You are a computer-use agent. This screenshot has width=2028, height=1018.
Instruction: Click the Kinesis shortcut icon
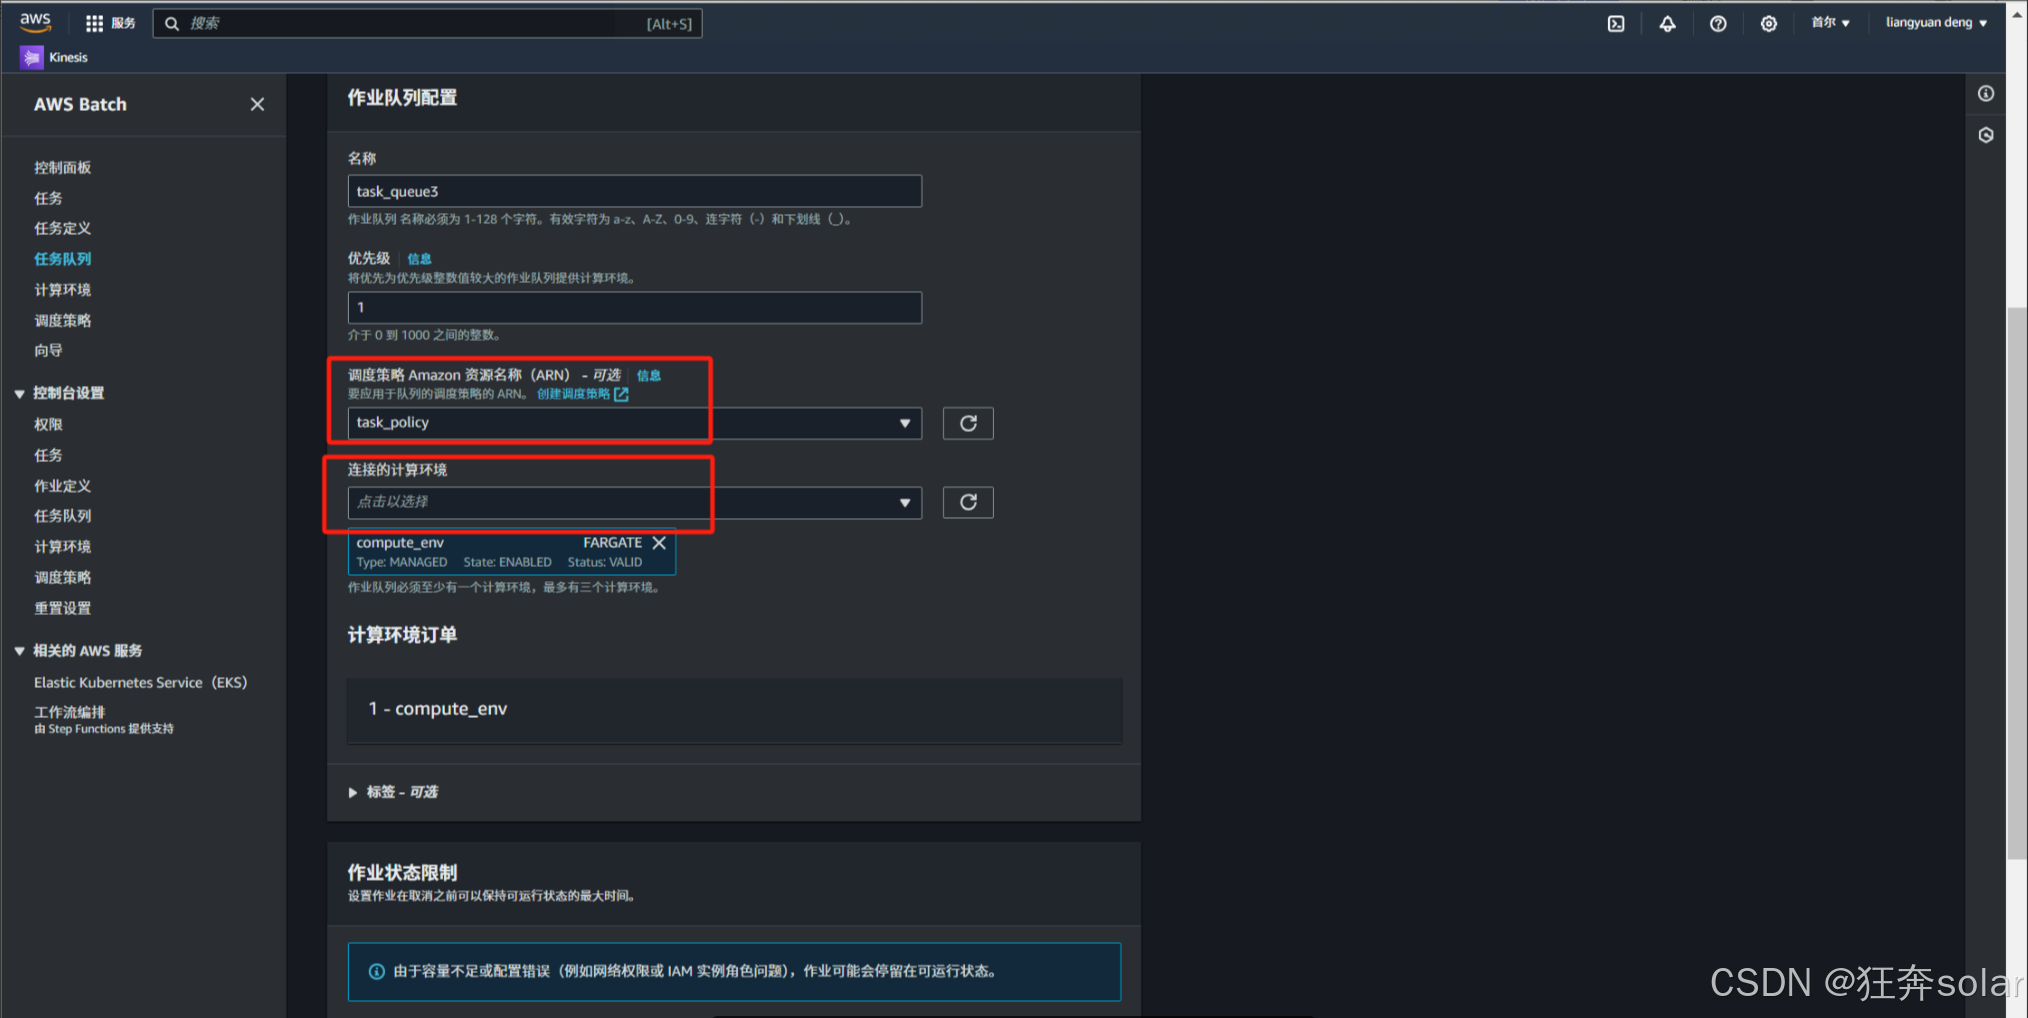[x=32, y=58]
